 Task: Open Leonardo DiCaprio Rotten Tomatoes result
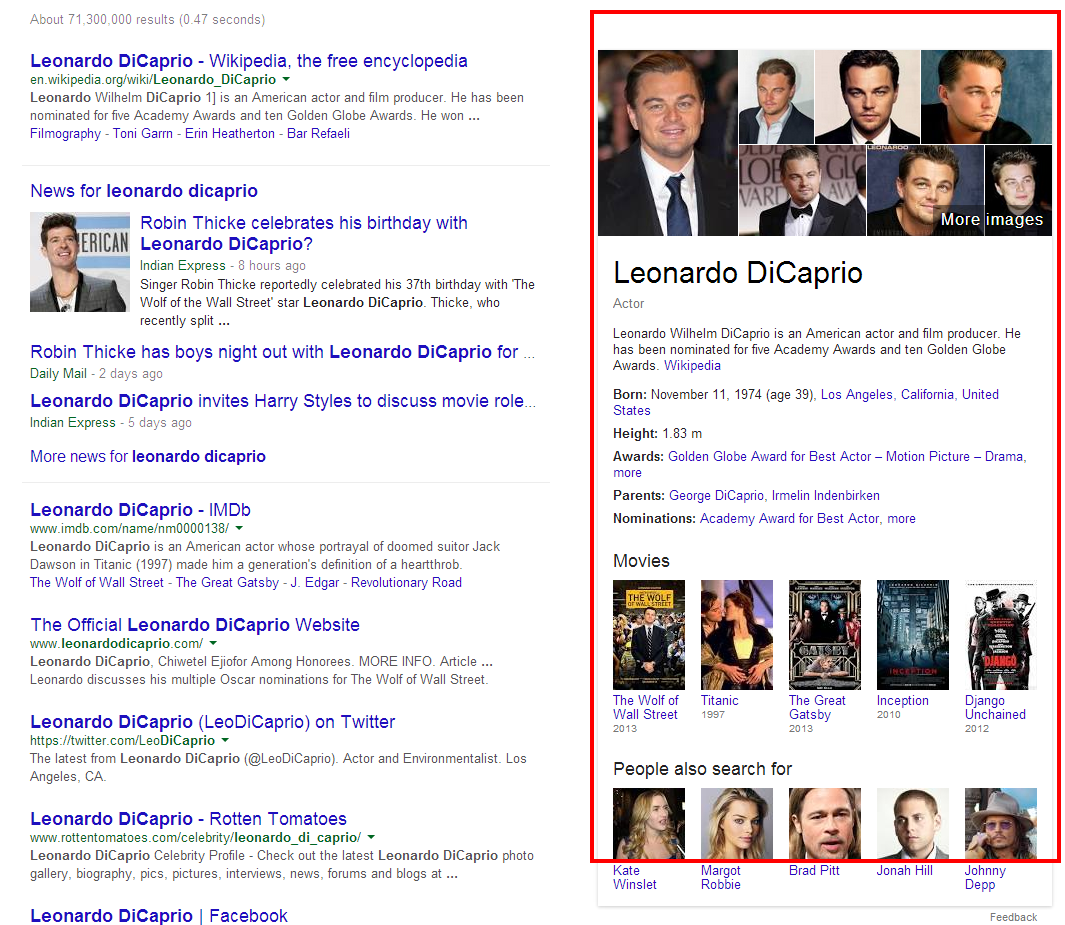[x=188, y=819]
